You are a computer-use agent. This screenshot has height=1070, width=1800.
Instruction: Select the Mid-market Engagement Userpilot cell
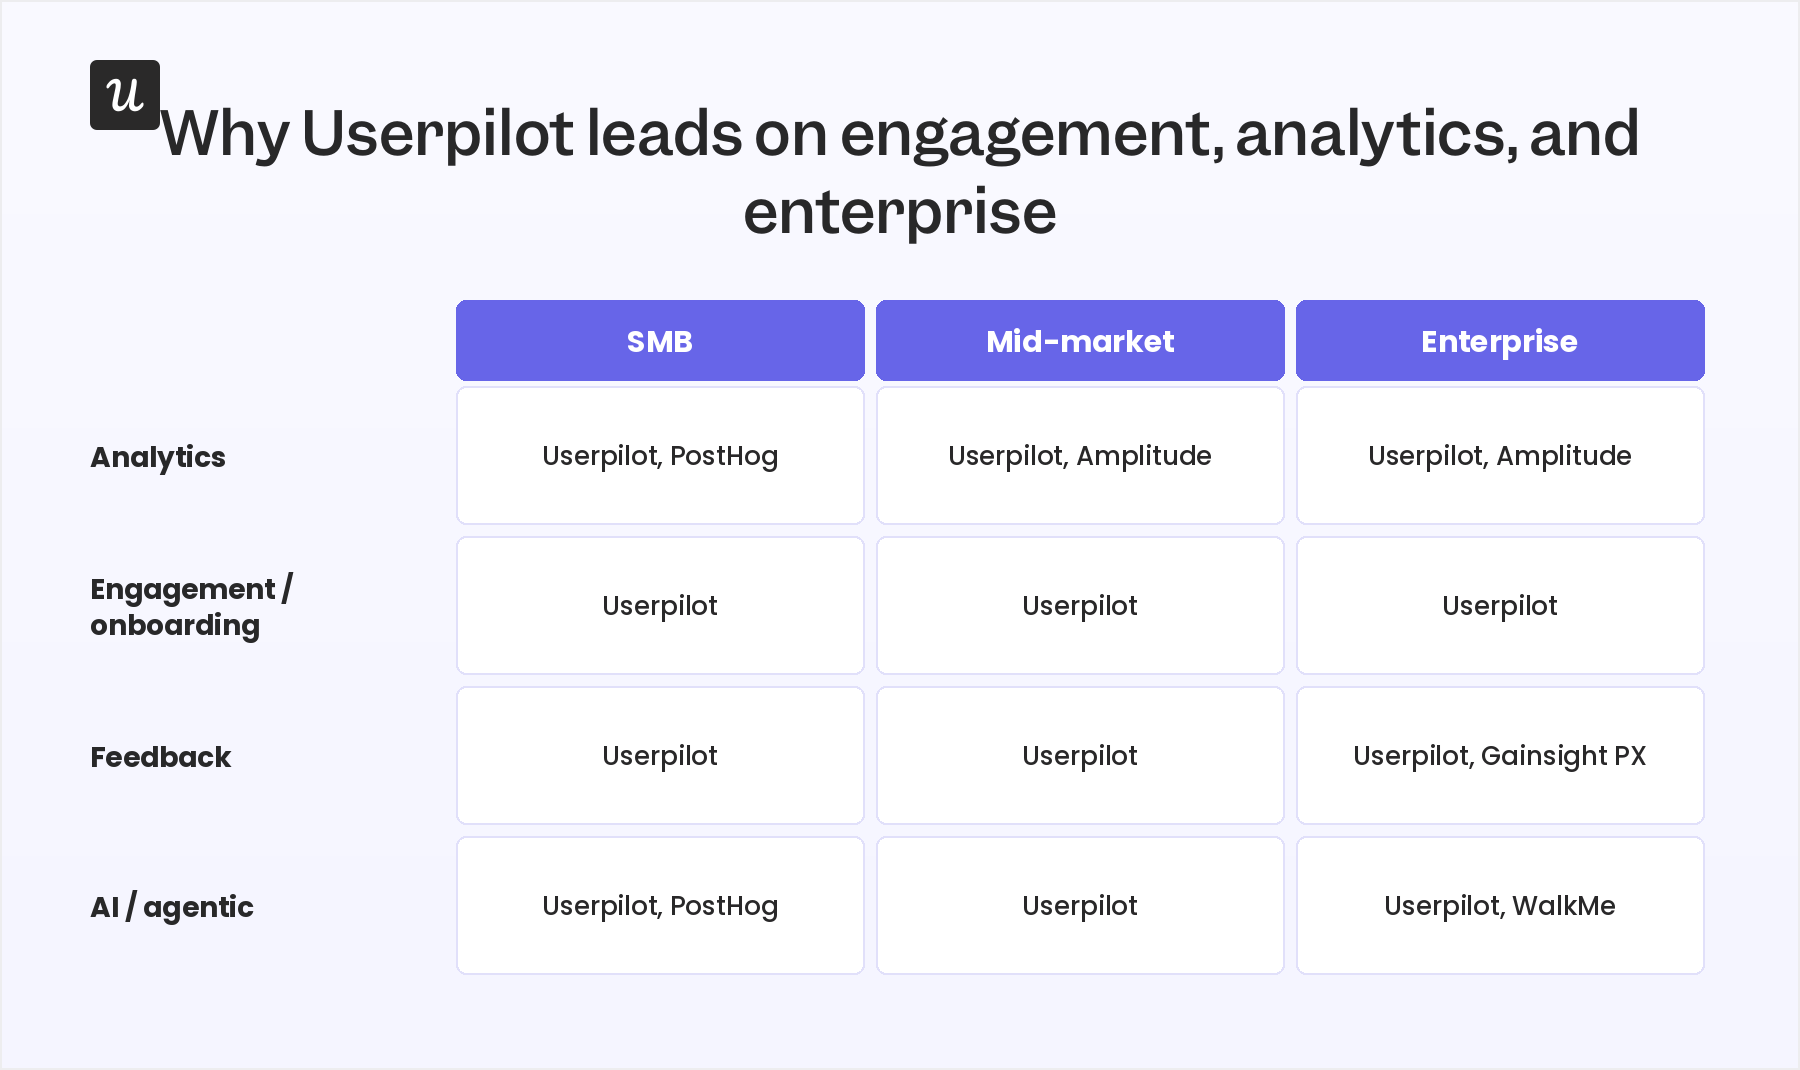1080,606
